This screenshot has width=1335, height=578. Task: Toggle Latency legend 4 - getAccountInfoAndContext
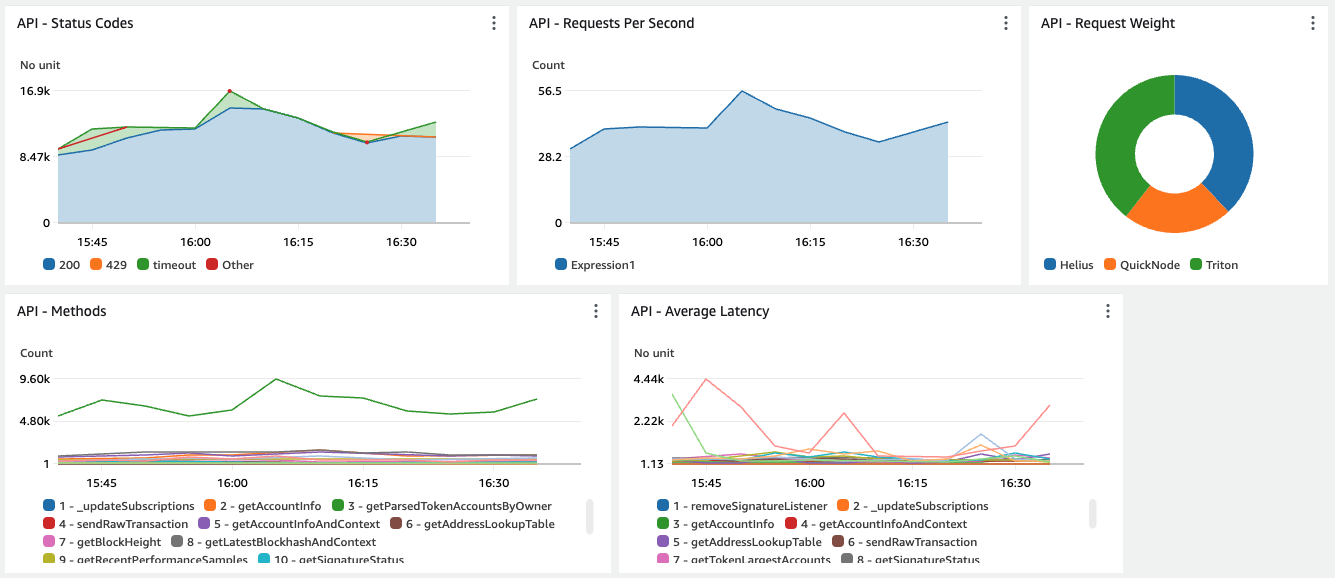tap(876, 524)
